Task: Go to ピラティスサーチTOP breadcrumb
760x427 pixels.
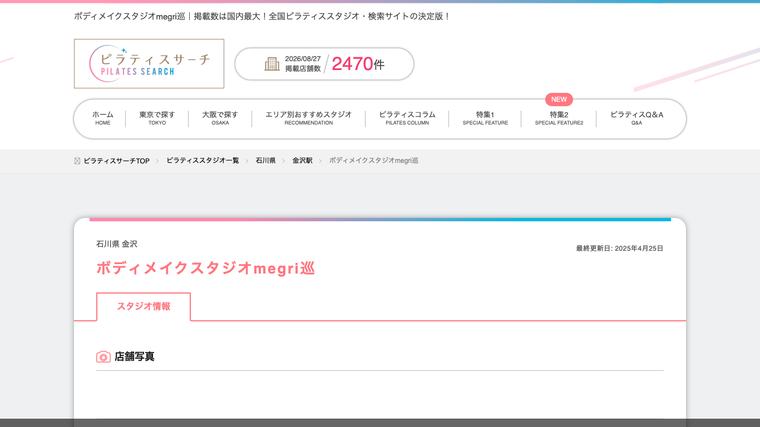Action: [x=116, y=160]
